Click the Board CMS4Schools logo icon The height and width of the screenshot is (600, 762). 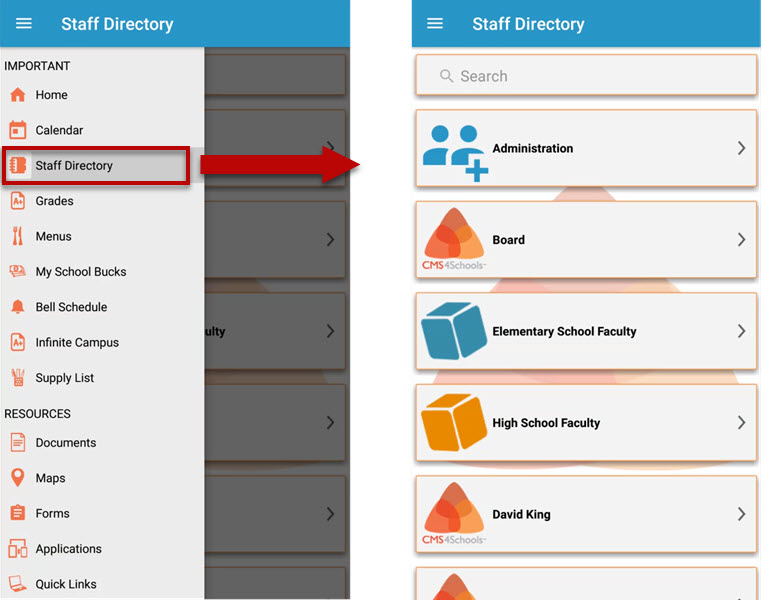click(454, 239)
